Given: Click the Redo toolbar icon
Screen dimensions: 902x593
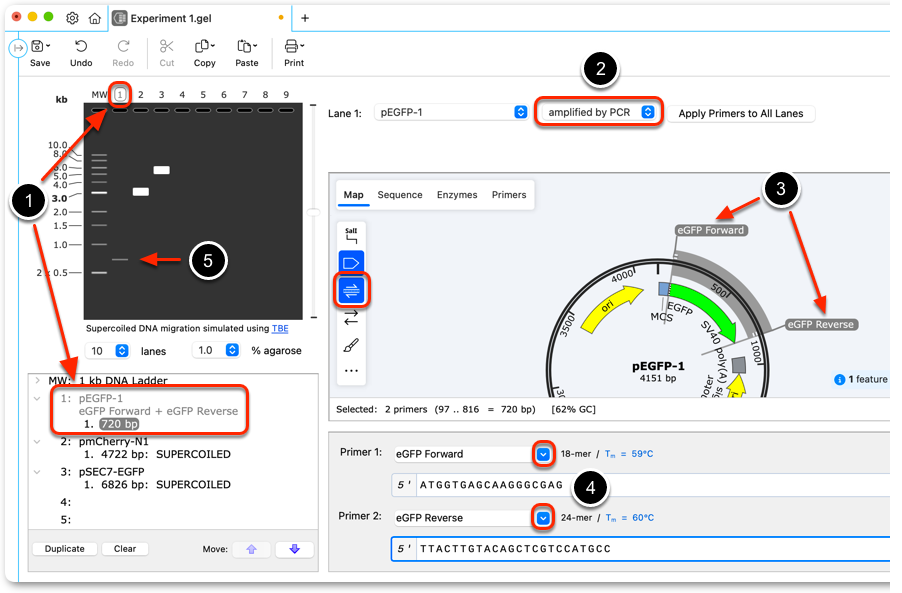Looking at the screenshot, I should [123, 47].
